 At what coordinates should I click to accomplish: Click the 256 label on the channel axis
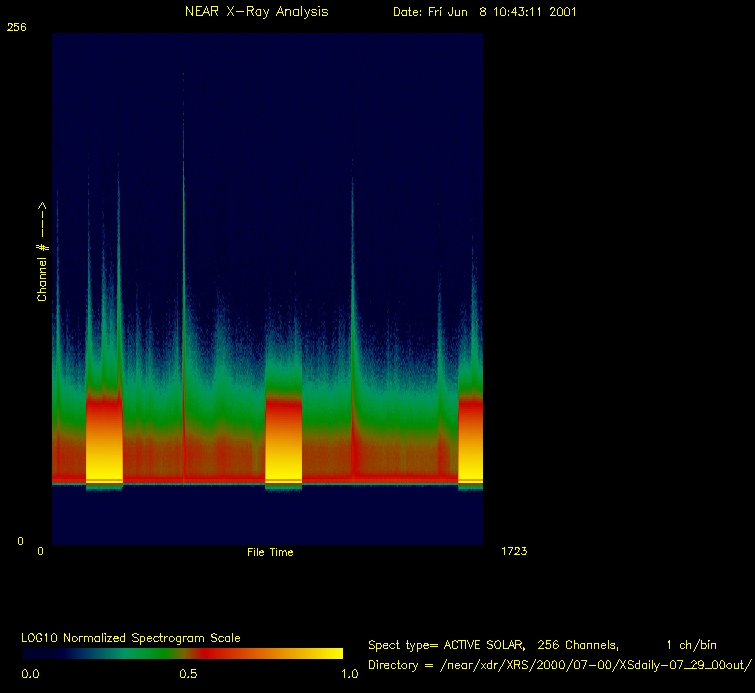click(17, 28)
